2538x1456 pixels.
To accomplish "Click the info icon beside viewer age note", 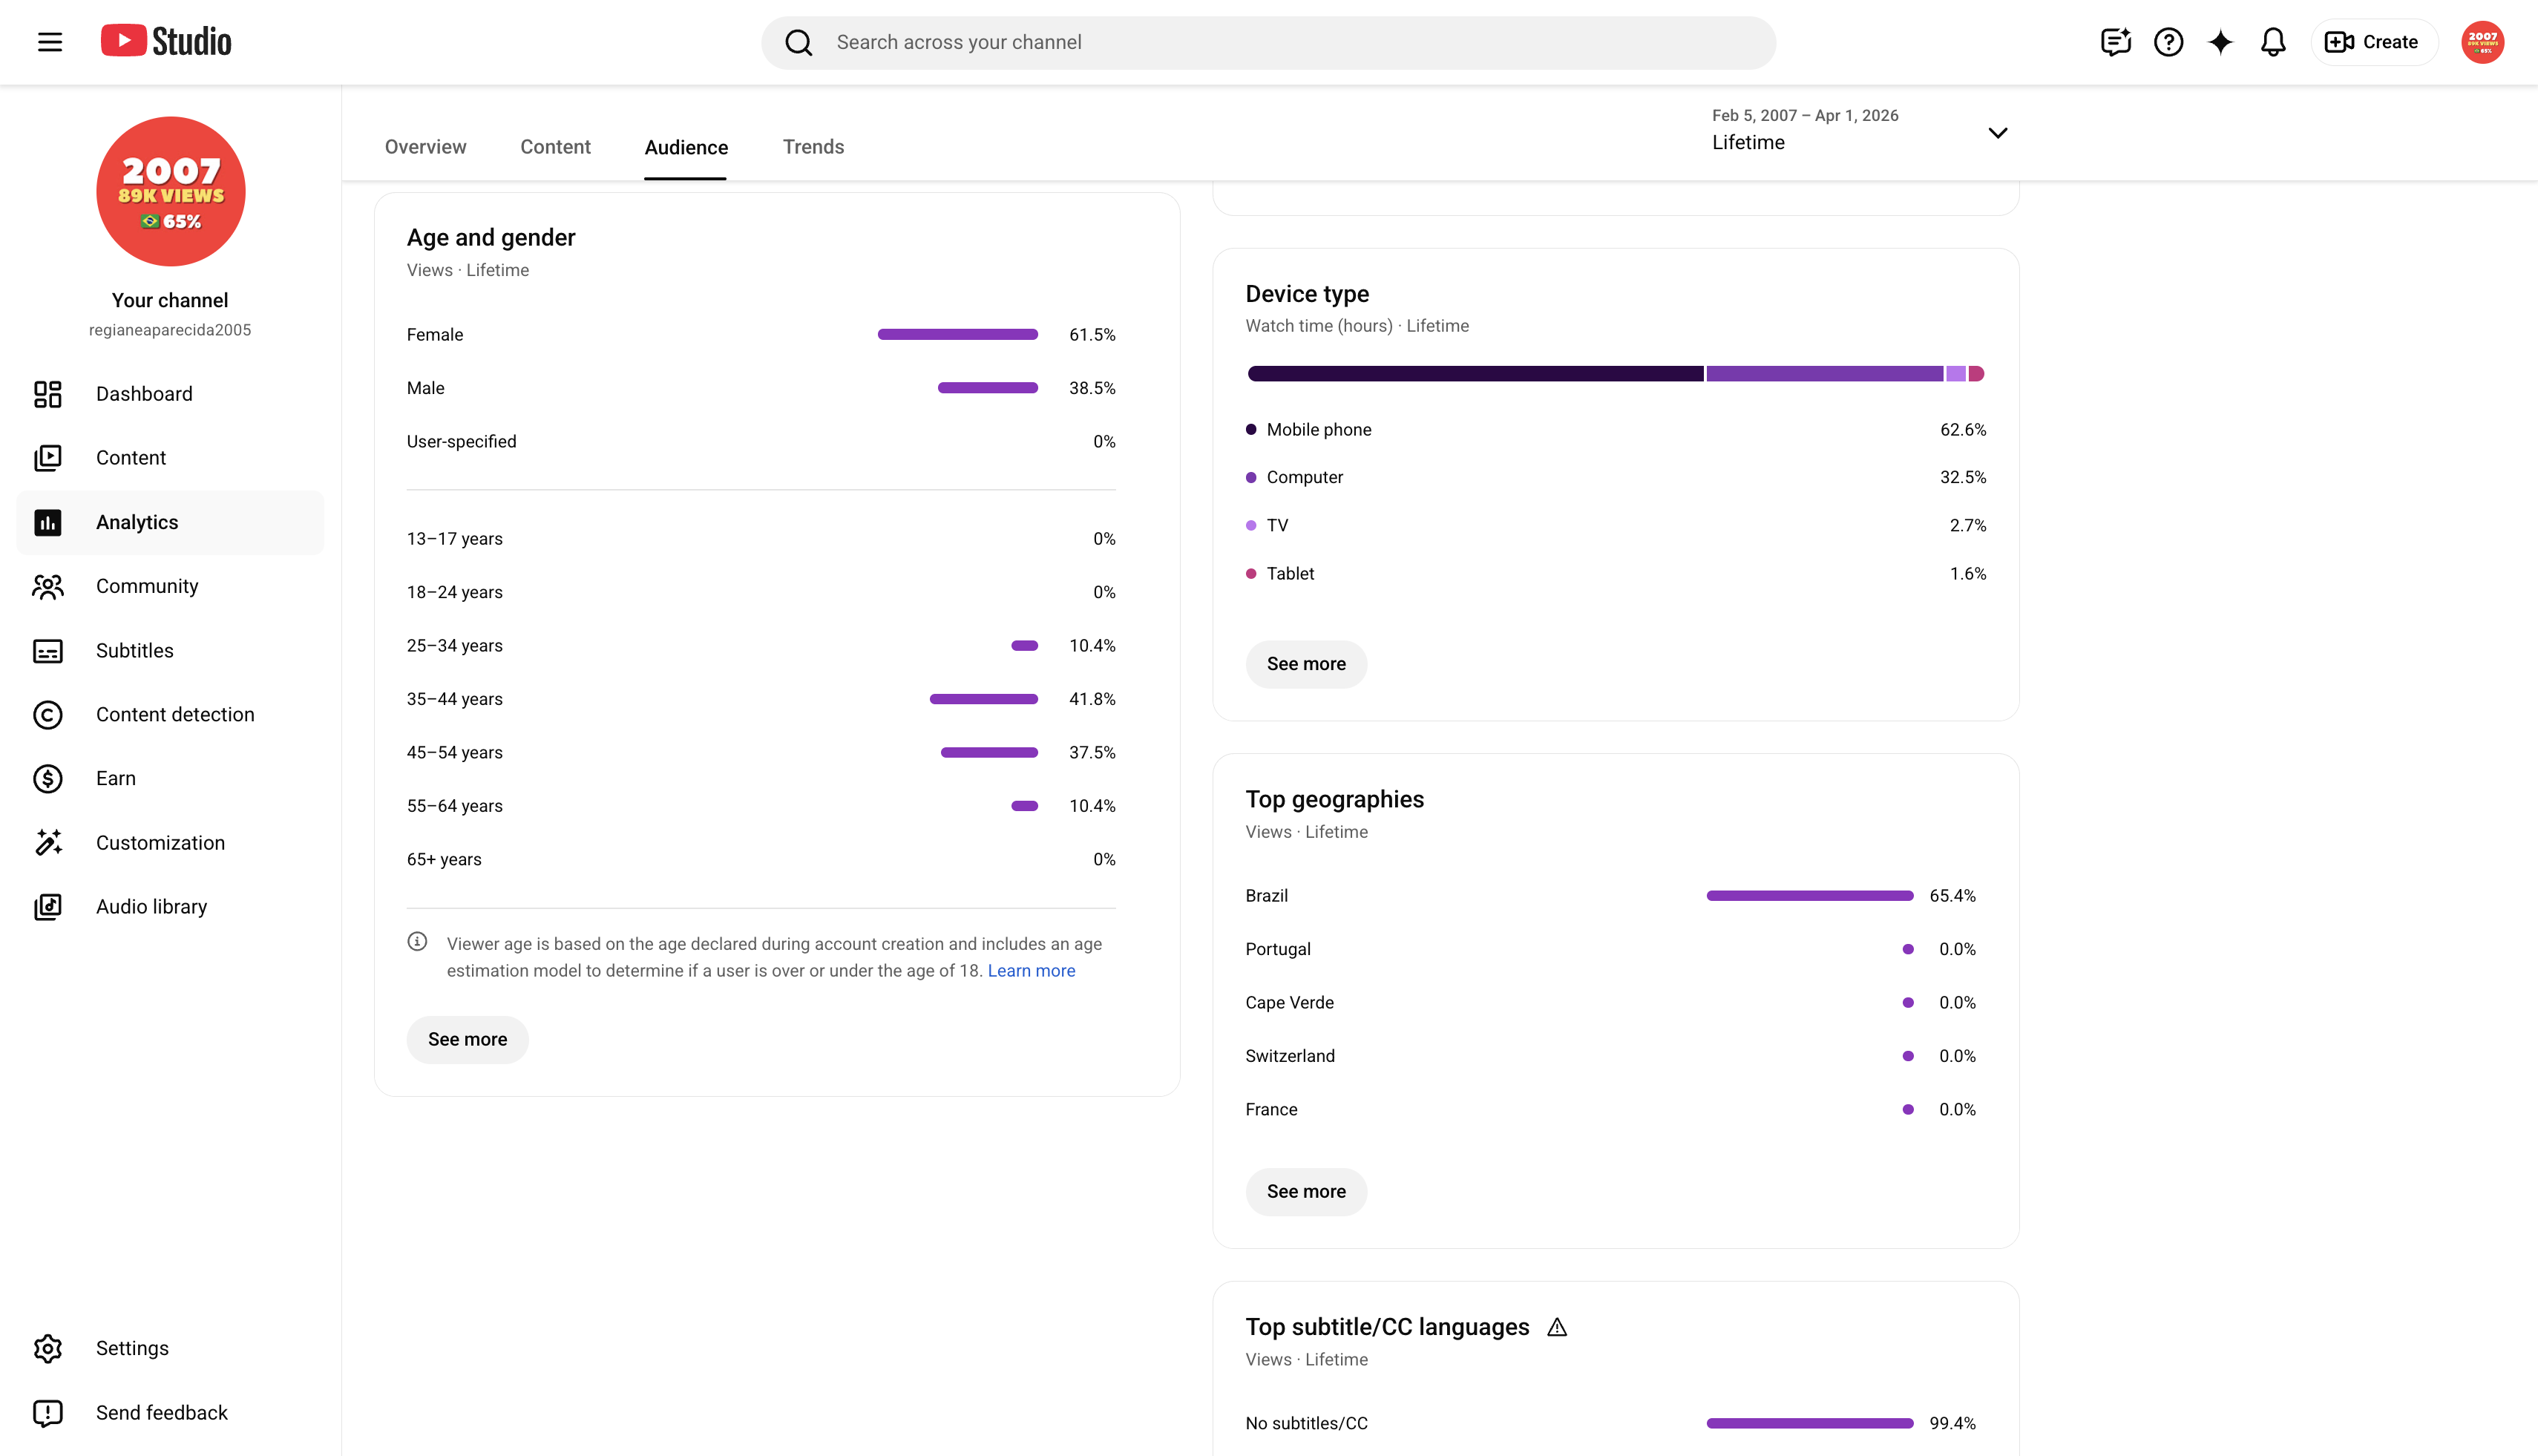I will 417,942.
